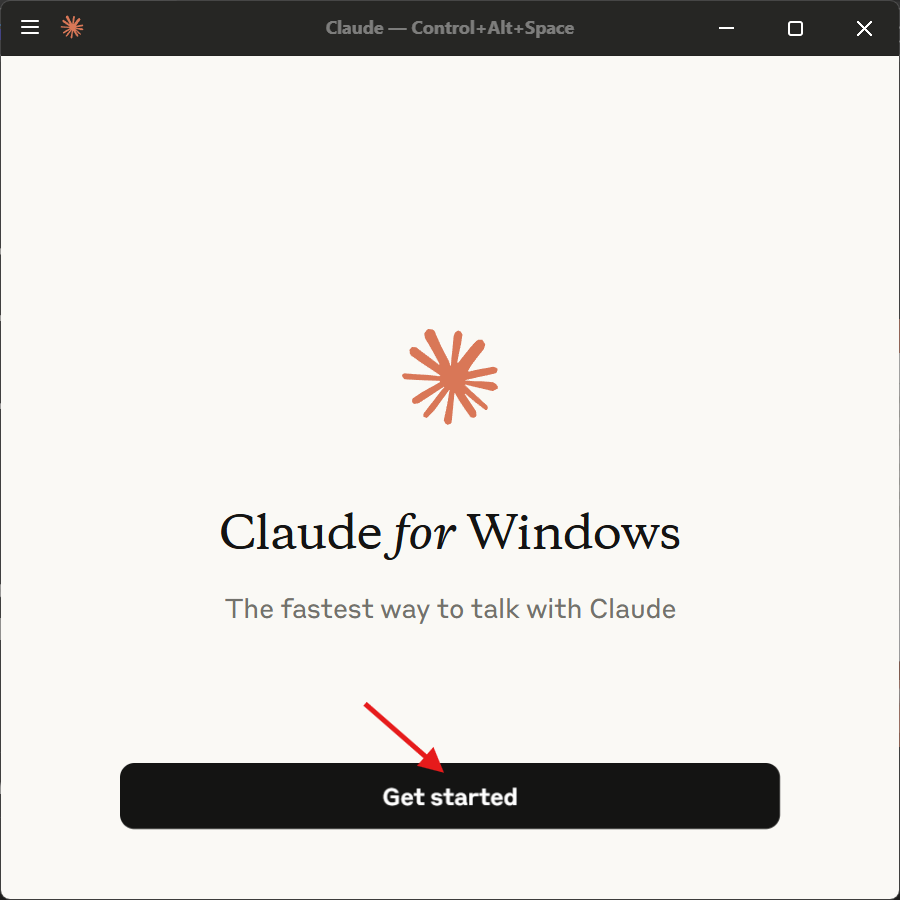900x900 pixels.
Task: Click the red arrow annotation's arrowhead
Action: [432, 761]
